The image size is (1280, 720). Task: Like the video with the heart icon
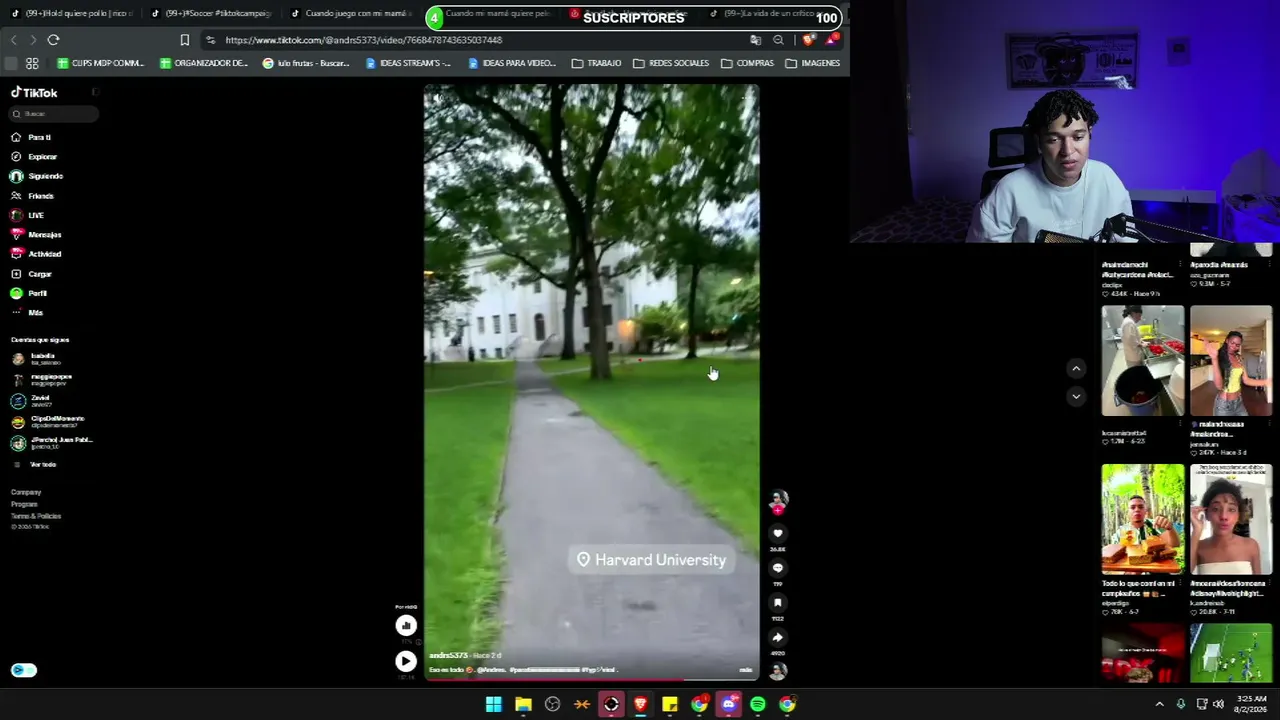click(x=778, y=534)
